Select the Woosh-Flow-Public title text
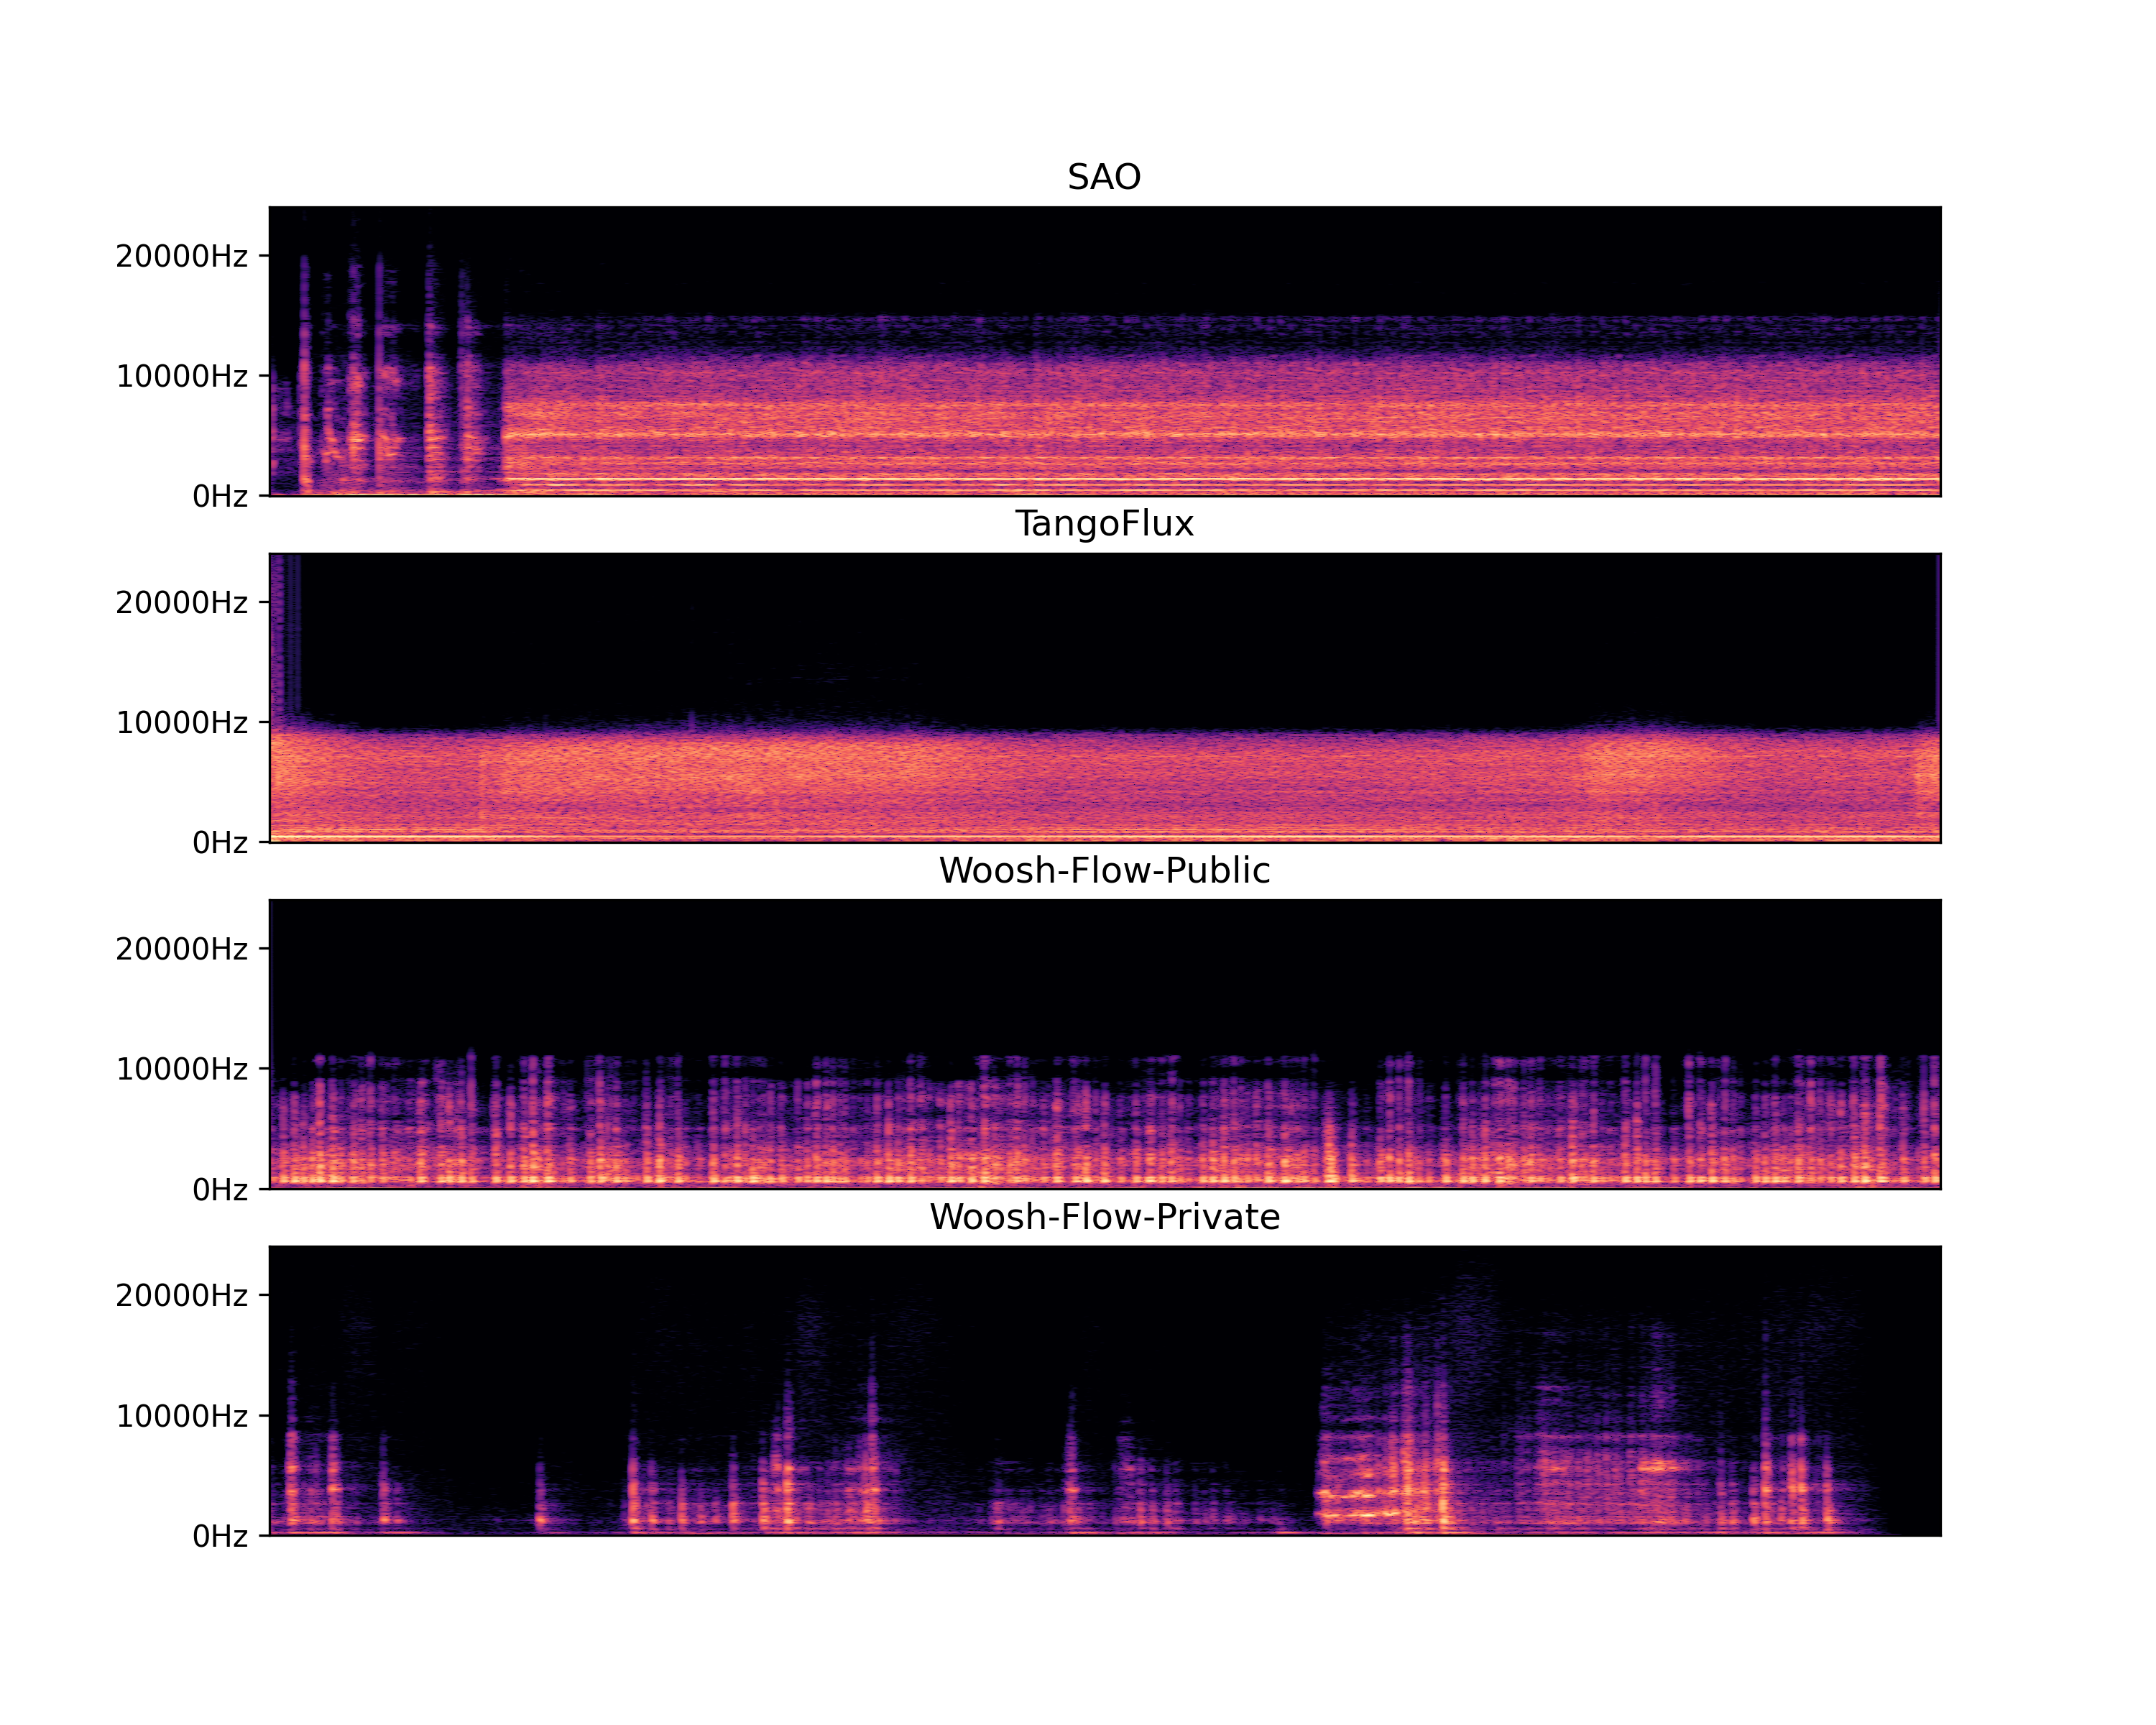Viewport: 2156px width, 1725px height. click(1104, 871)
